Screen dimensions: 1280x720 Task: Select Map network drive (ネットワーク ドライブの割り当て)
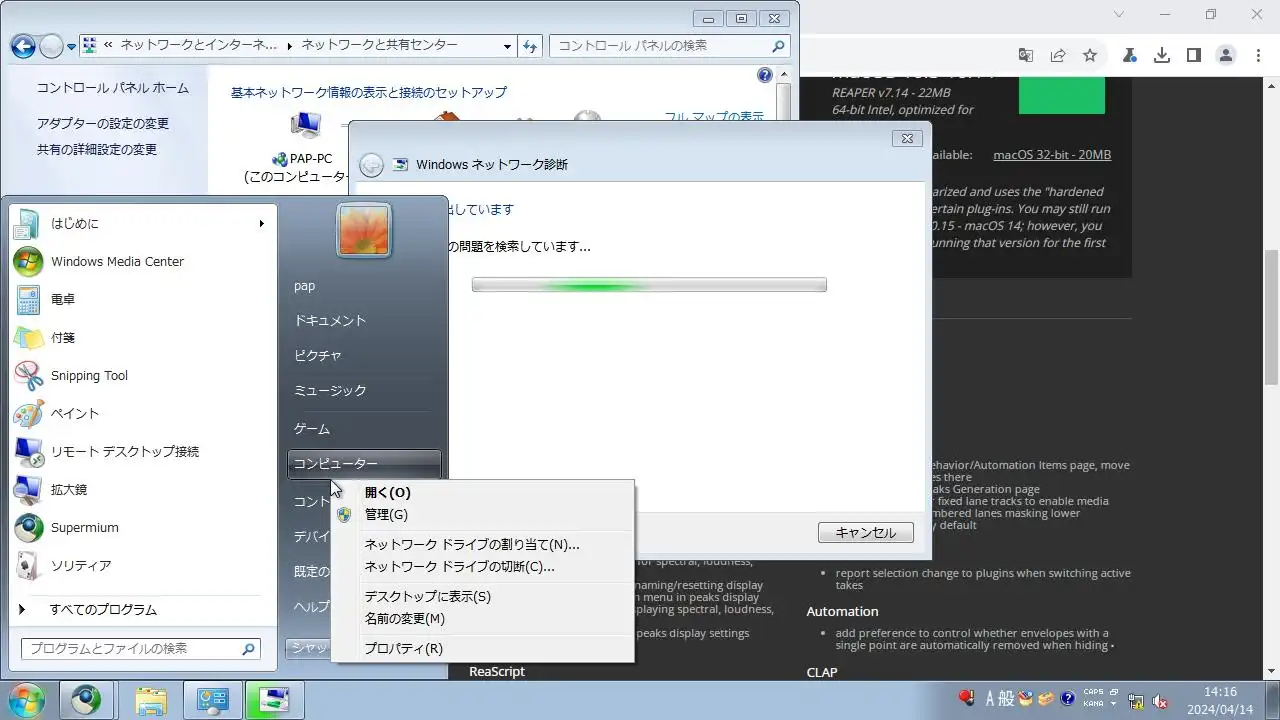click(482, 544)
